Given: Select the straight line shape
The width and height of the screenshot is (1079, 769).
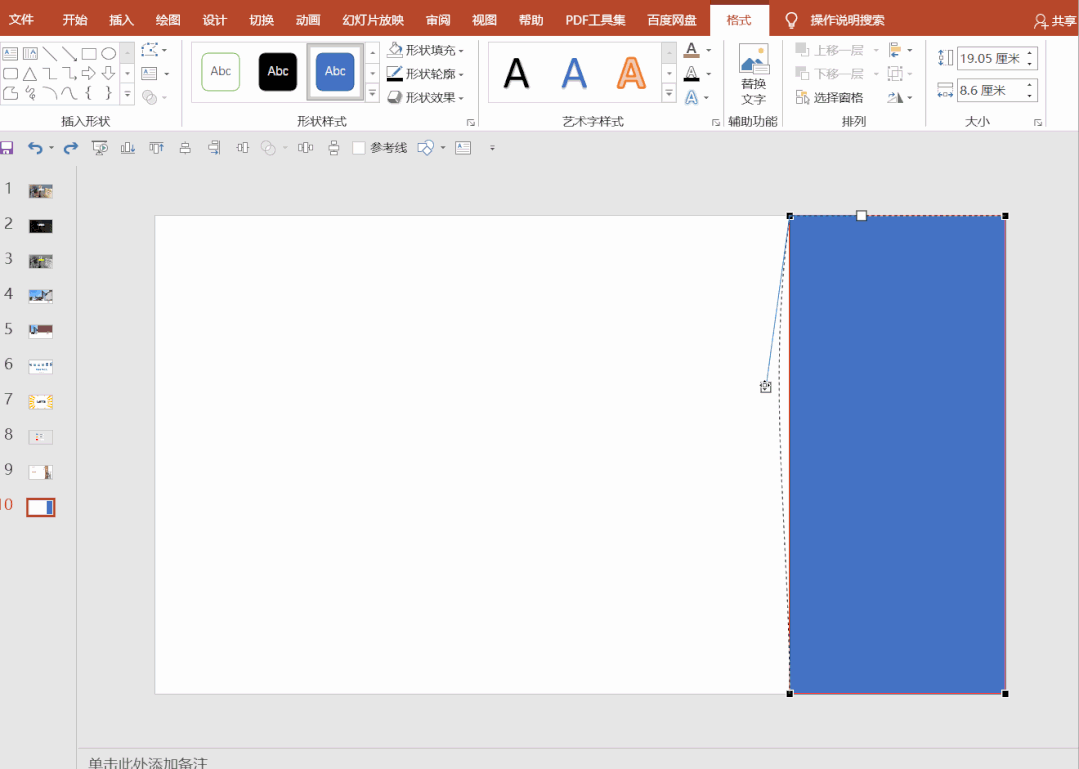Looking at the screenshot, I should 50,54.
